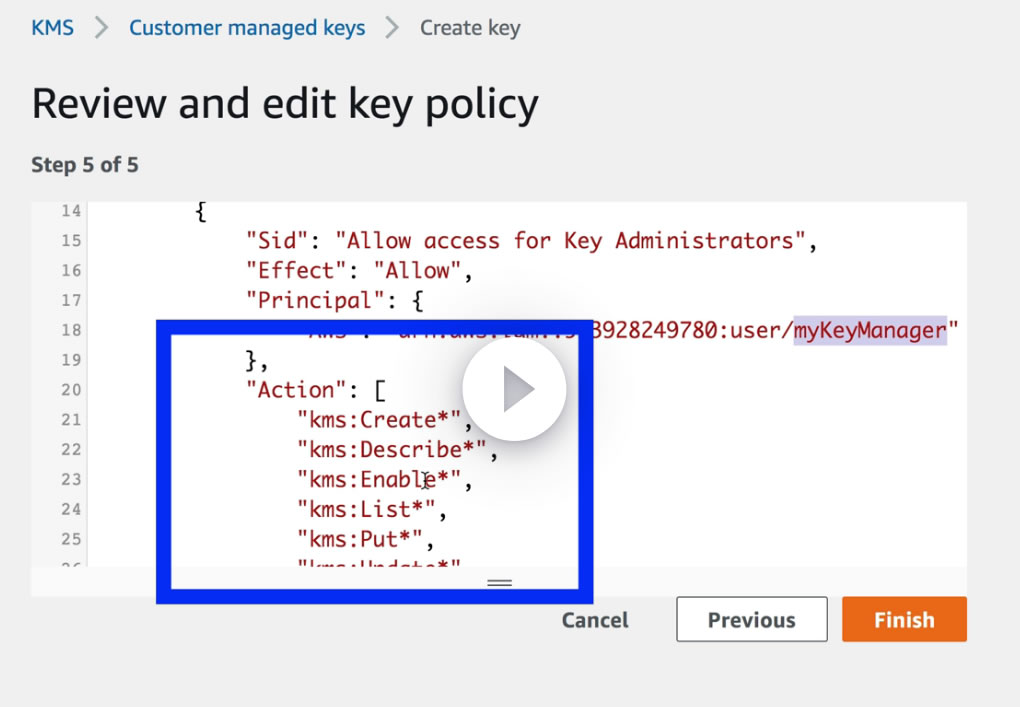Click the "Principal" line in editor

(335, 300)
